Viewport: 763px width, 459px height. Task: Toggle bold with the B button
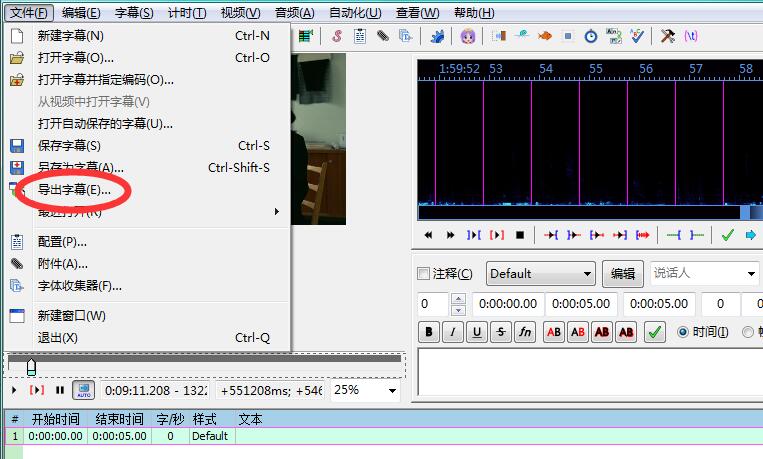point(429,332)
